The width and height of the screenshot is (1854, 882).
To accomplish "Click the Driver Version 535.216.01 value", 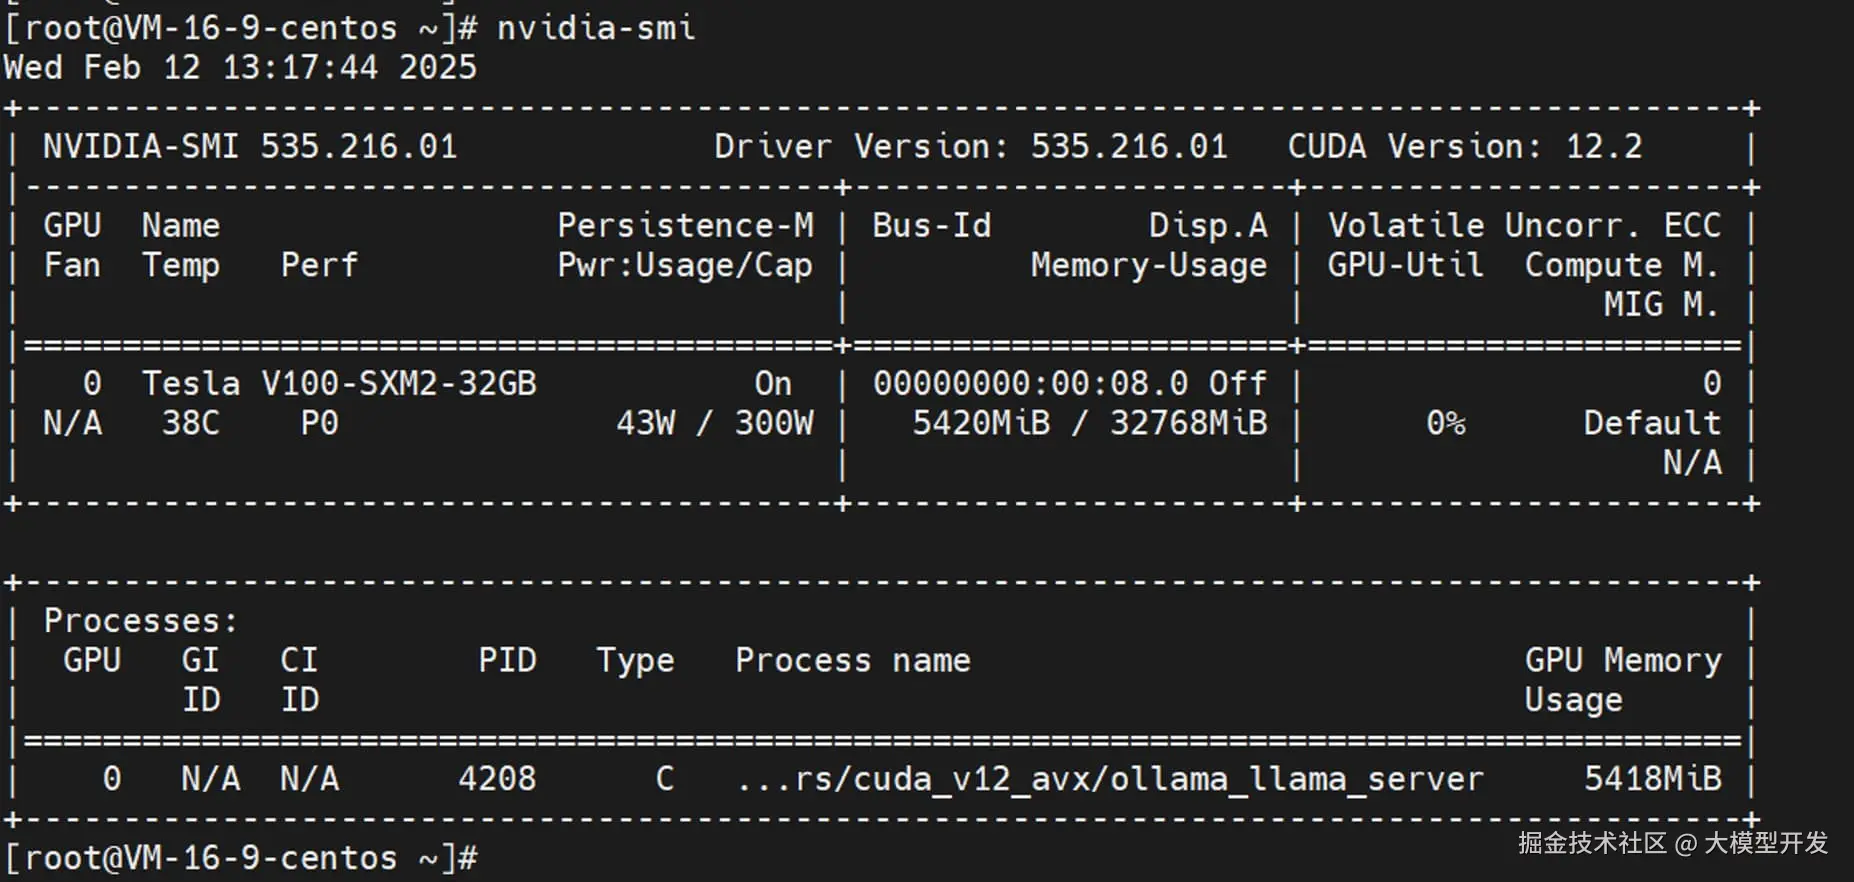I will 1129,147.
